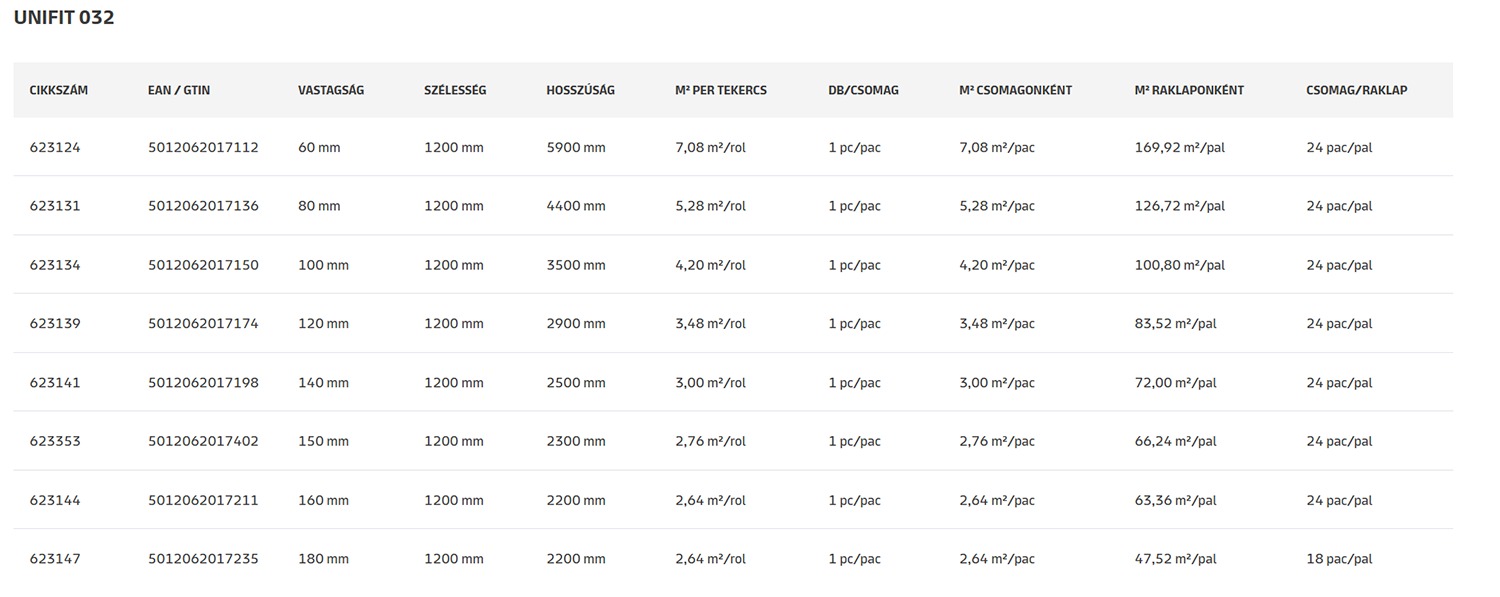Click the 66,24 m²/pal value

(1176, 441)
